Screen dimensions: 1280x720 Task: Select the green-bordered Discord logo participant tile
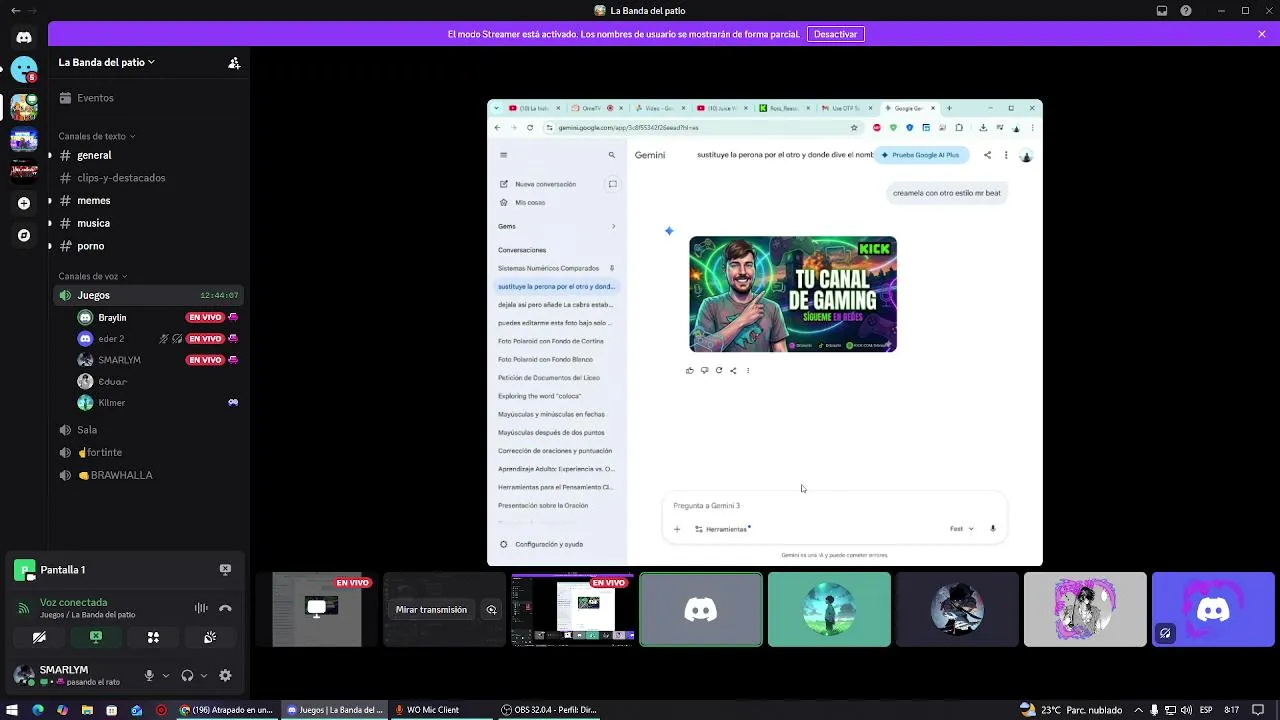[701, 609]
